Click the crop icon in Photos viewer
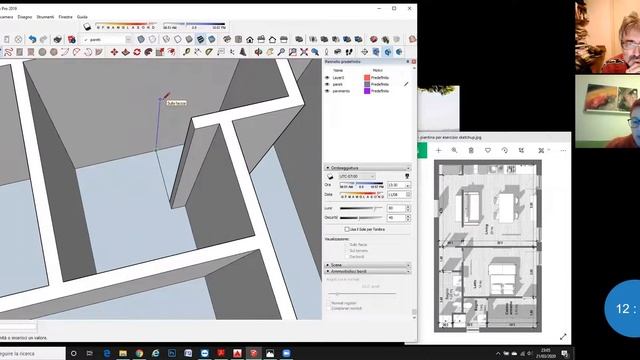The width and height of the screenshot is (640, 360). coord(521,150)
